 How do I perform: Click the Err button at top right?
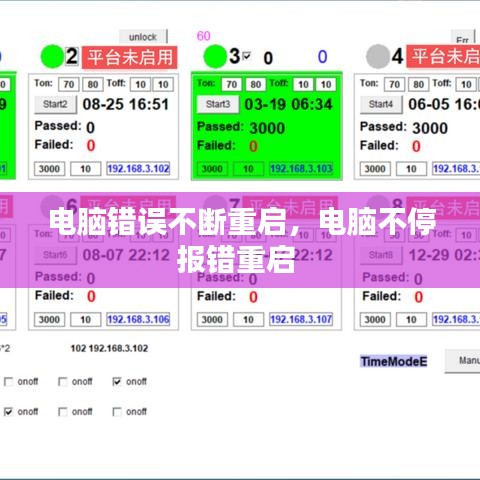(463, 39)
